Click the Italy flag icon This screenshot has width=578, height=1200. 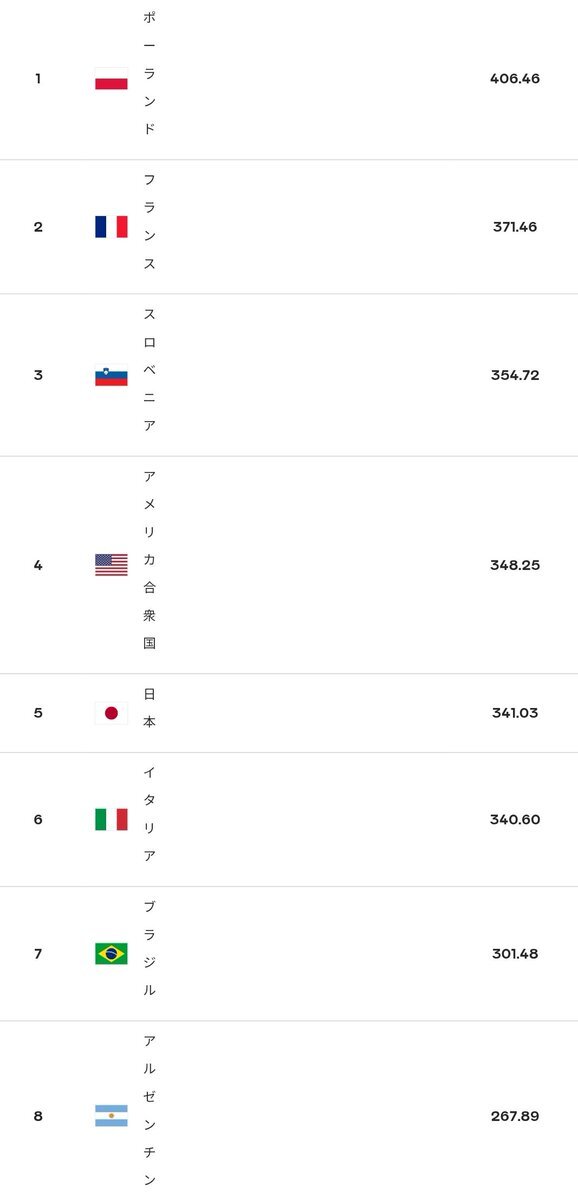[111, 819]
